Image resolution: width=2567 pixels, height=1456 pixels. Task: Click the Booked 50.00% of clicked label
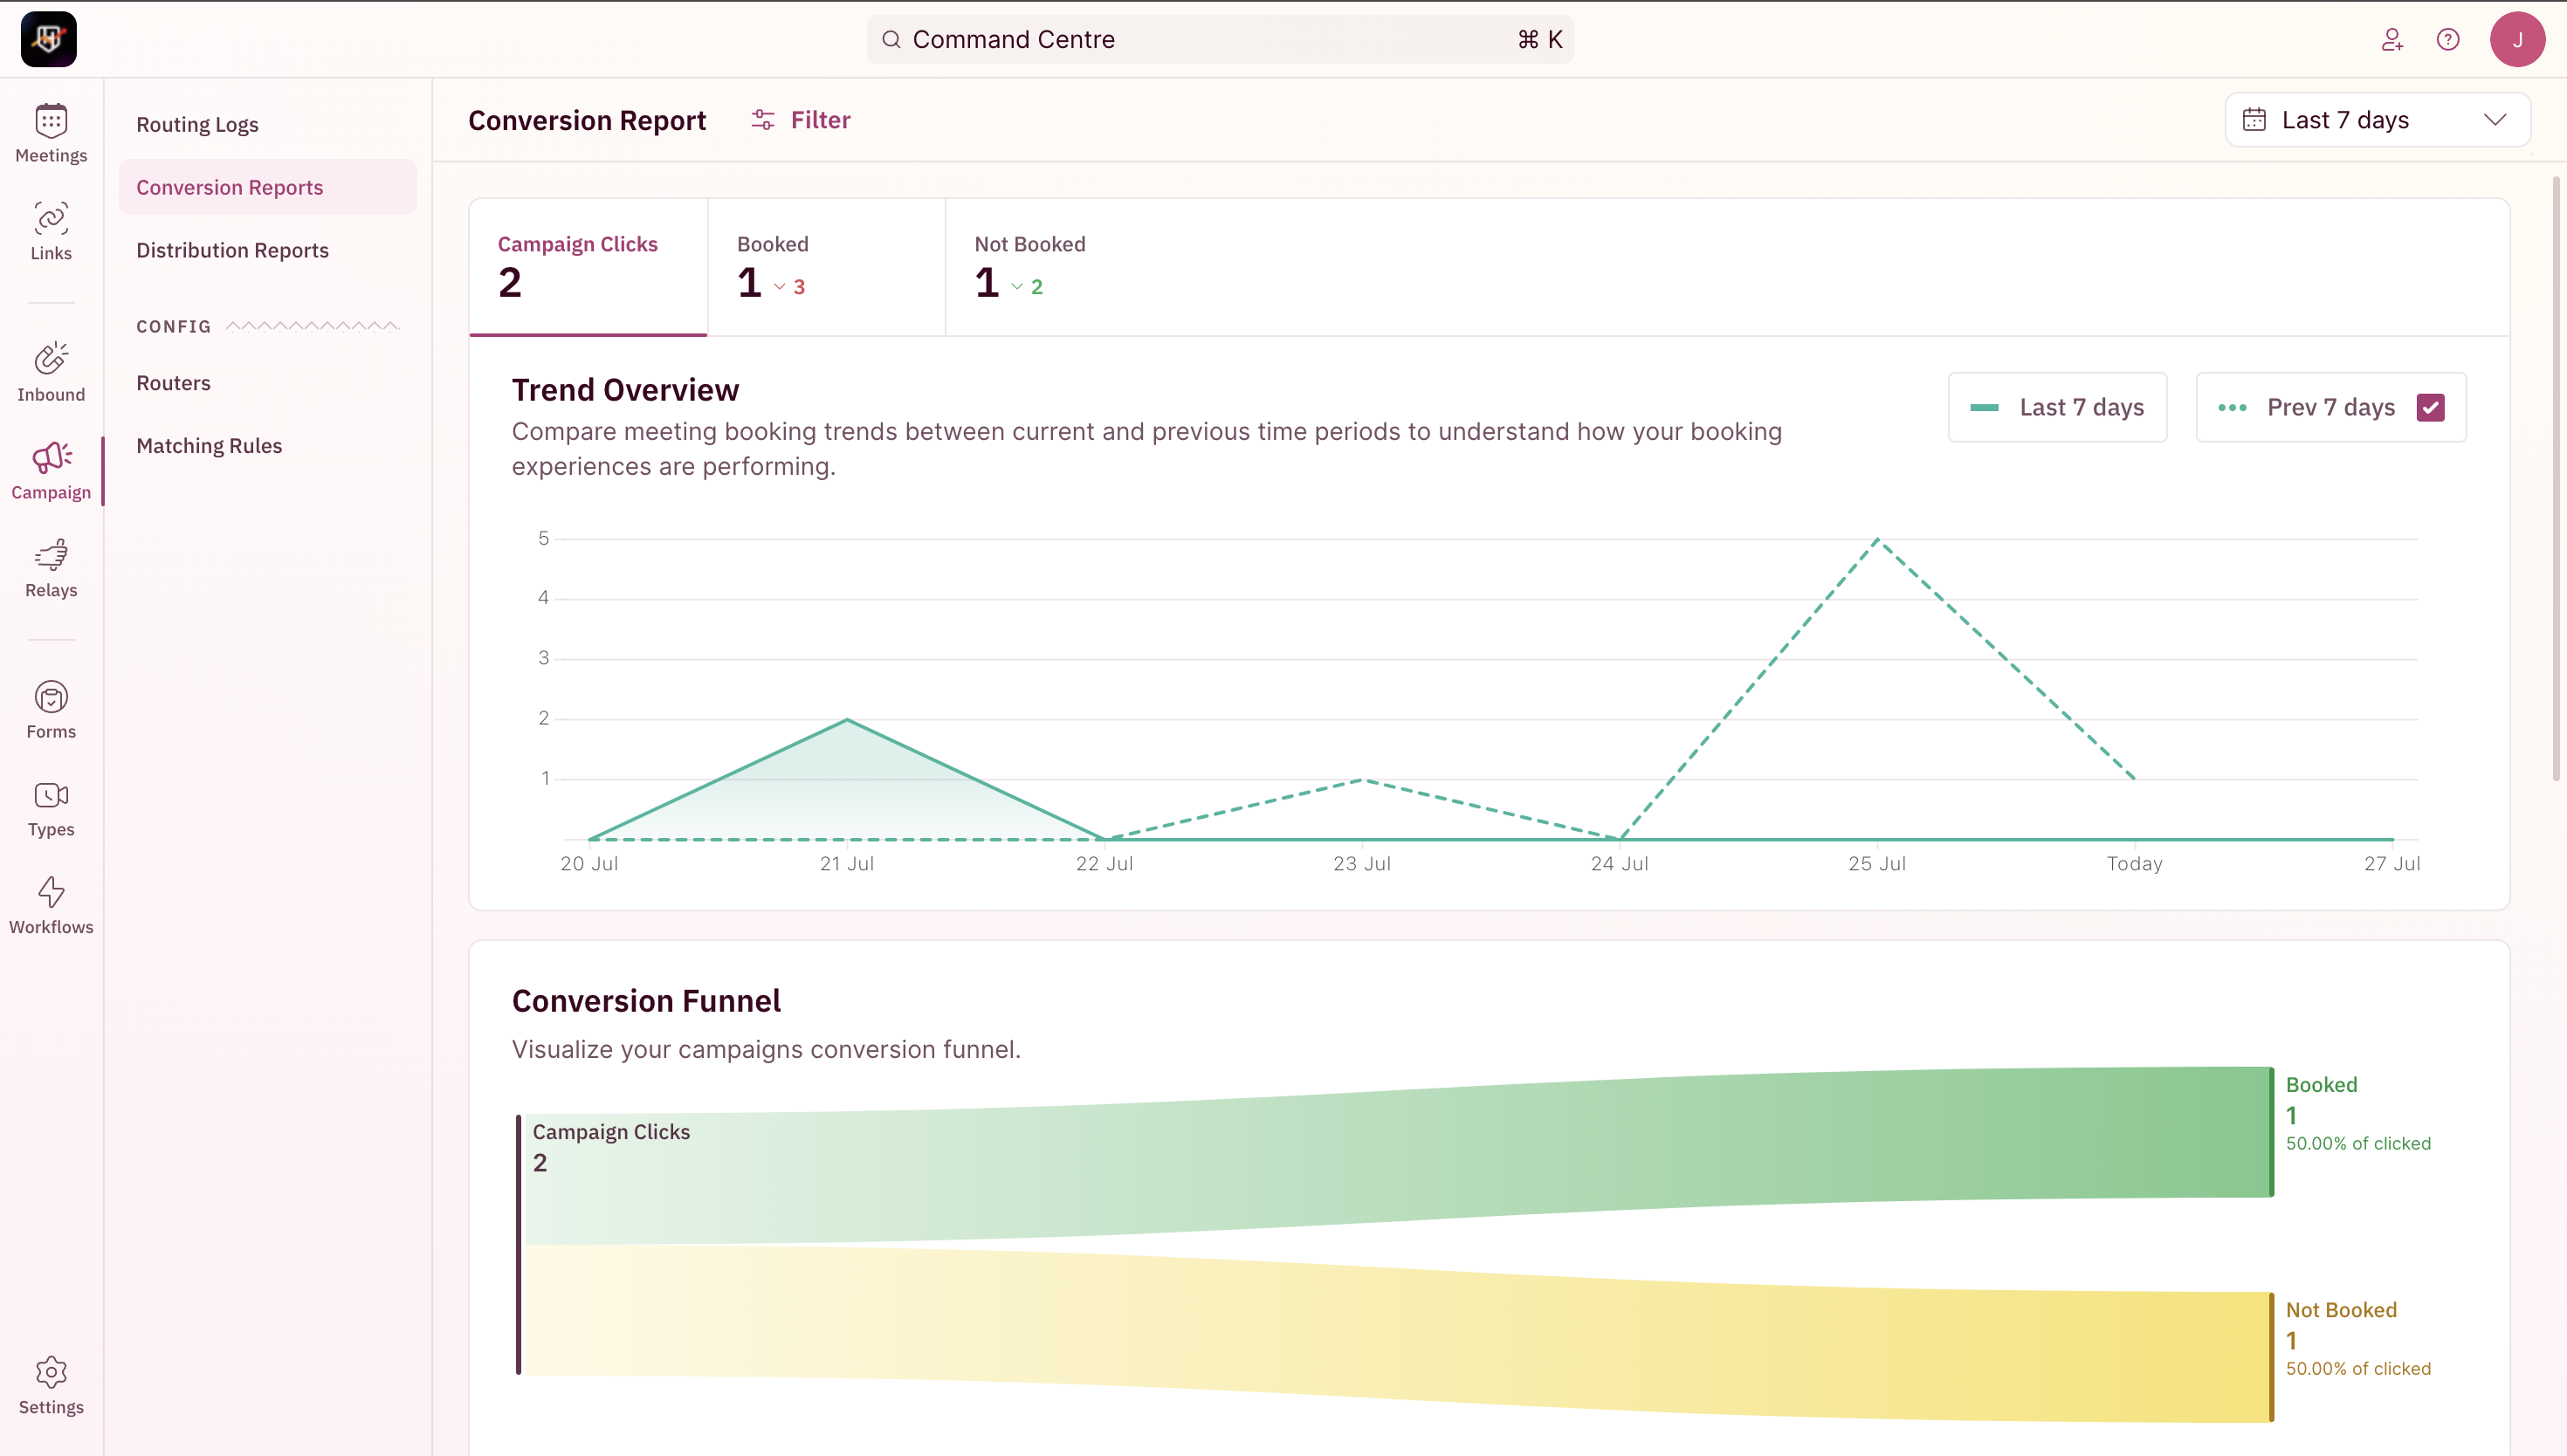(2358, 1143)
